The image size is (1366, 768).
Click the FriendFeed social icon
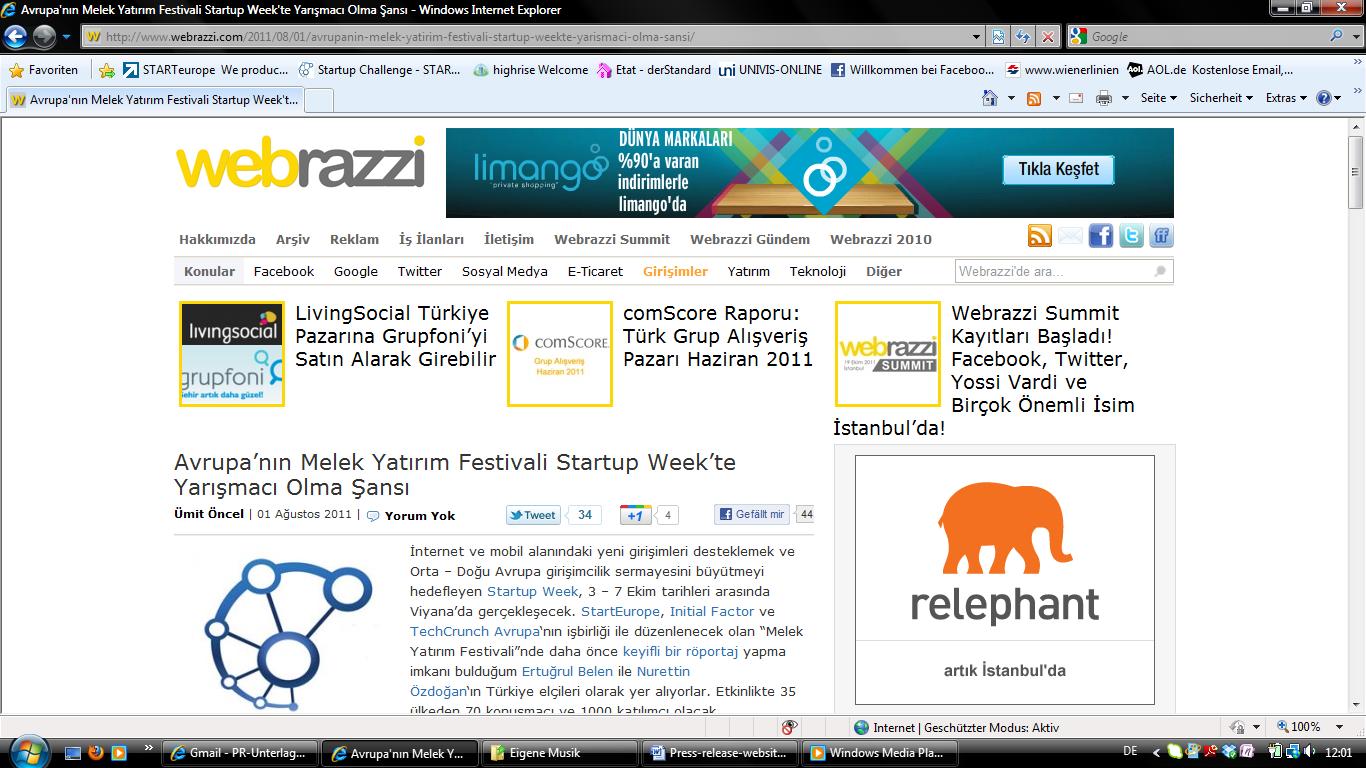[1161, 236]
